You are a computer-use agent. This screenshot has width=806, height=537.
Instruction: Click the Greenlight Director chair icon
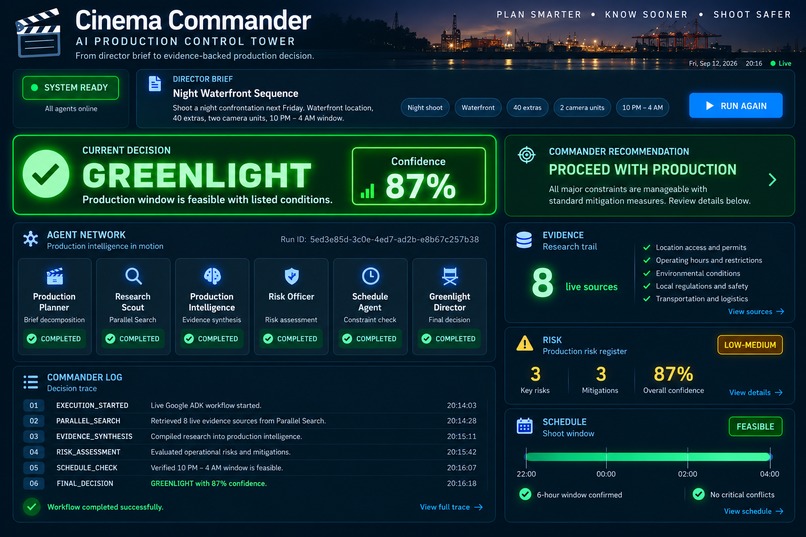[x=450, y=276]
